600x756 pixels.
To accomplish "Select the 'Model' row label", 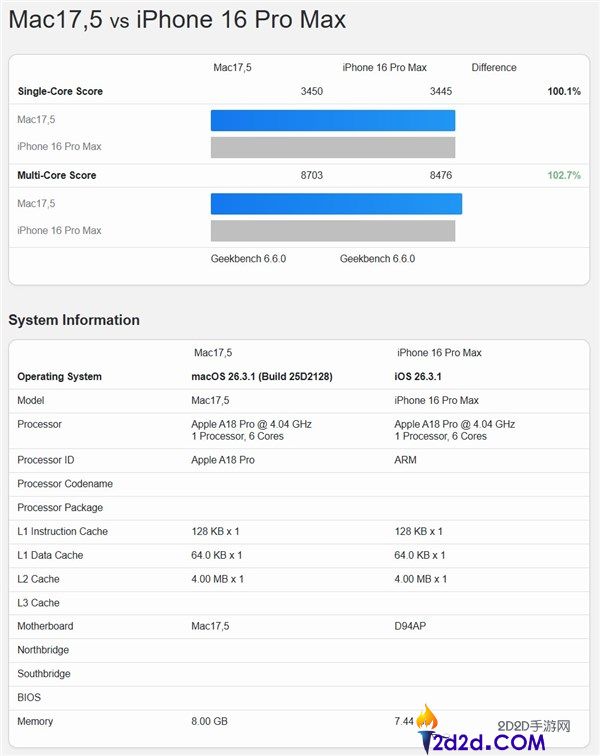I will click(x=30, y=400).
